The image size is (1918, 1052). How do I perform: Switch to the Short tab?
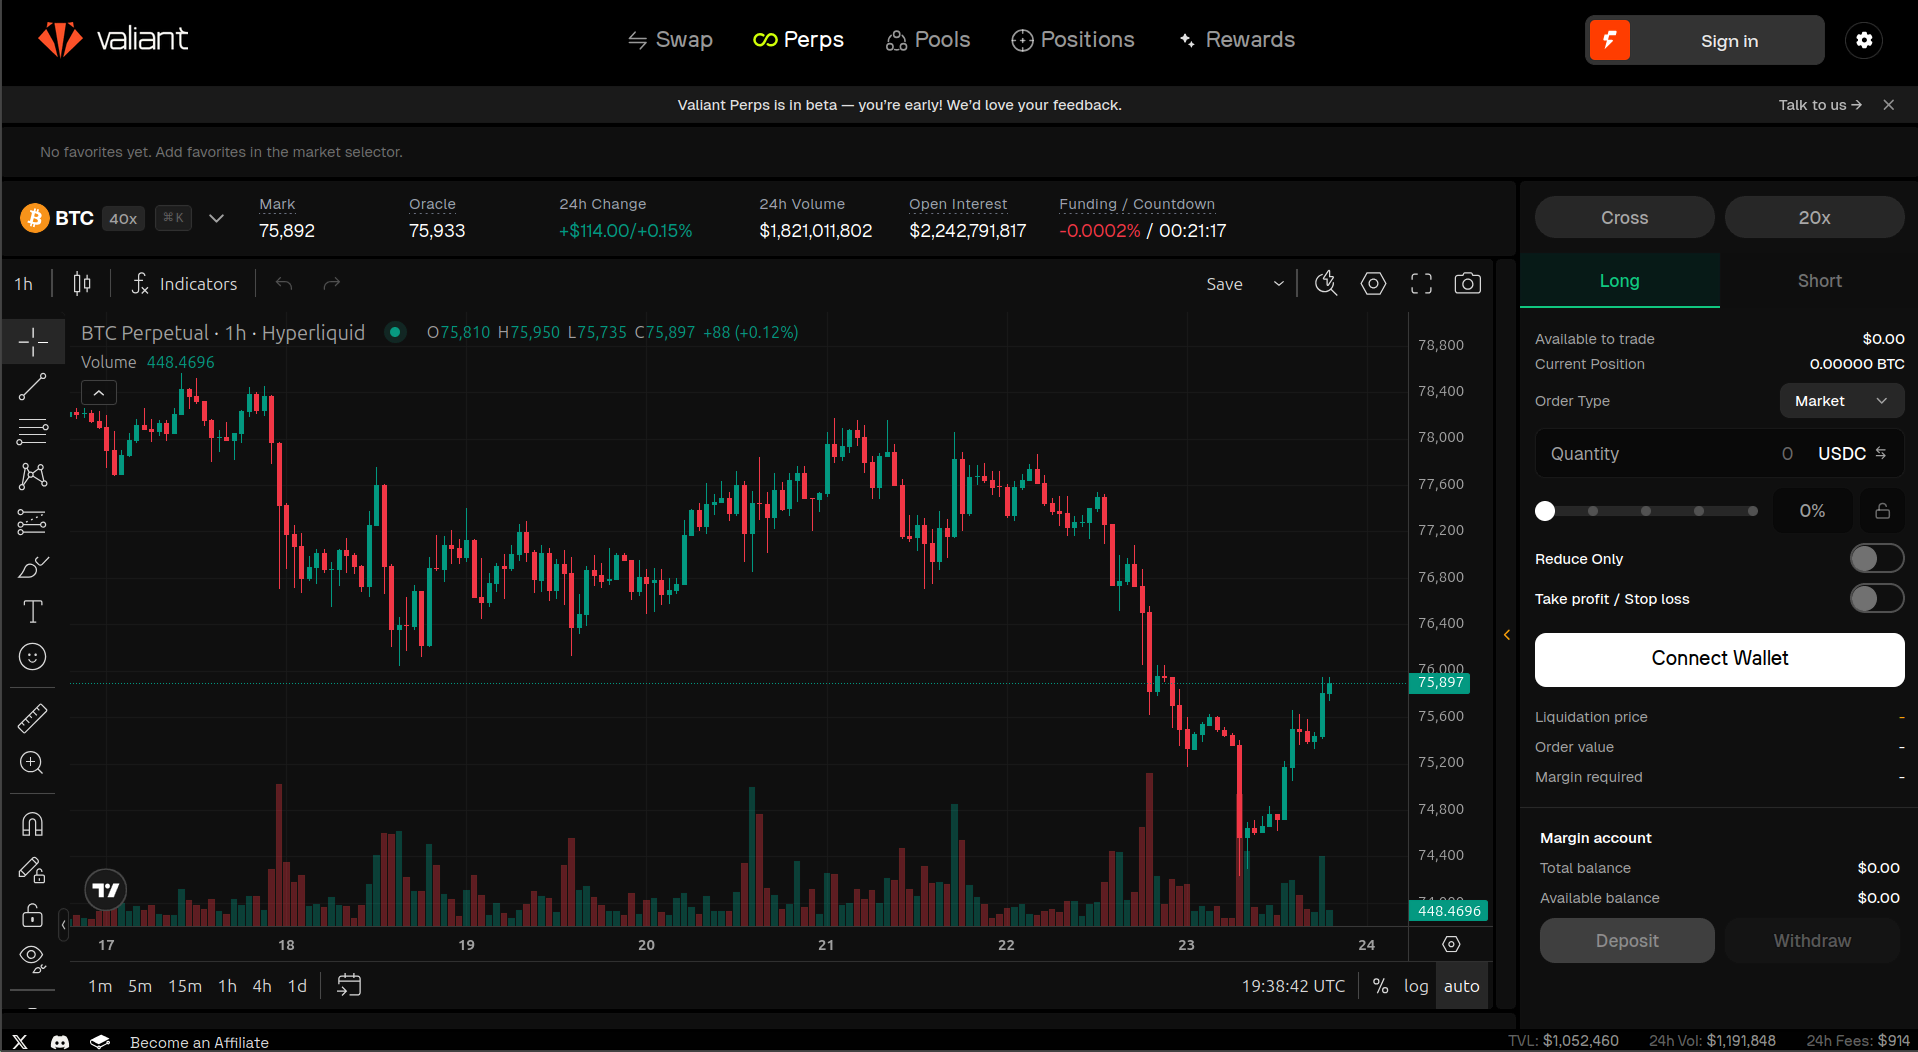coord(1819,281)
